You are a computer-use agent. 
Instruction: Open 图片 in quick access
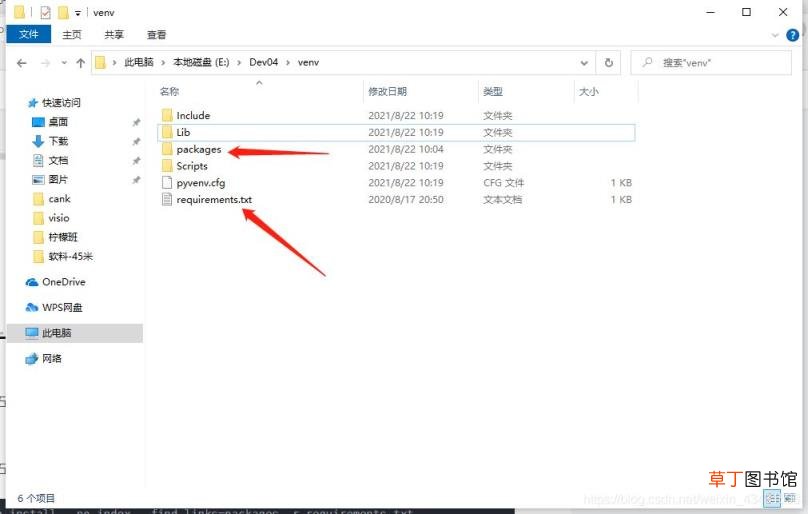(x=58, y=179)
